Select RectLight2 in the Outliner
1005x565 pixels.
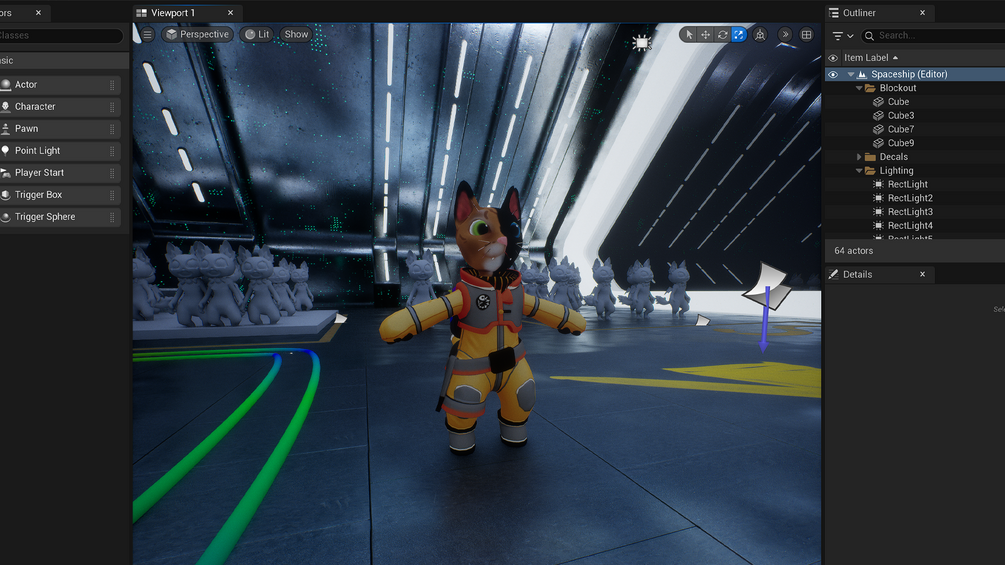(915, 199)
